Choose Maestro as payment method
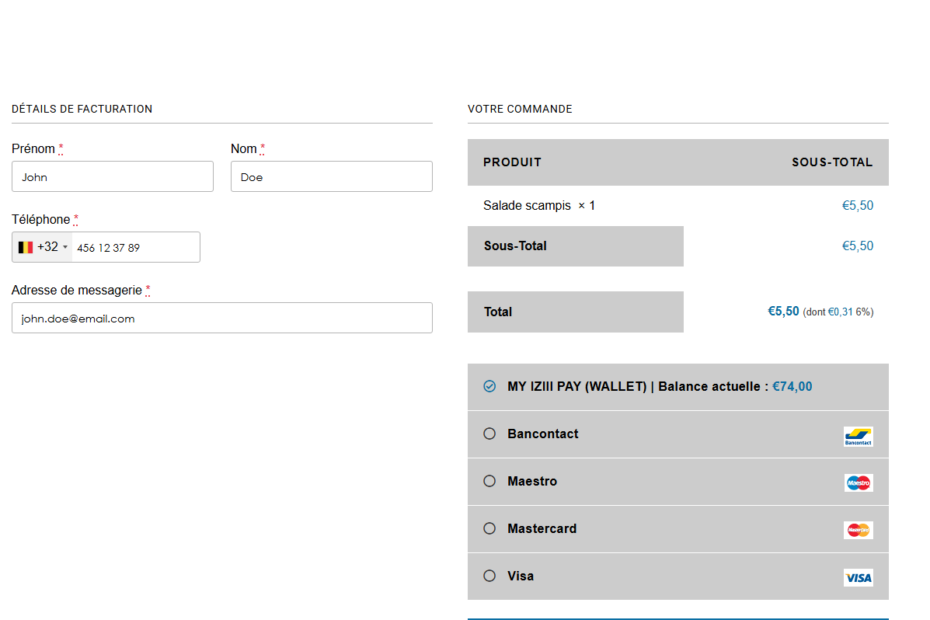Image resolution: width=930 pixels, height=620 pixels. tap(489, 481)
